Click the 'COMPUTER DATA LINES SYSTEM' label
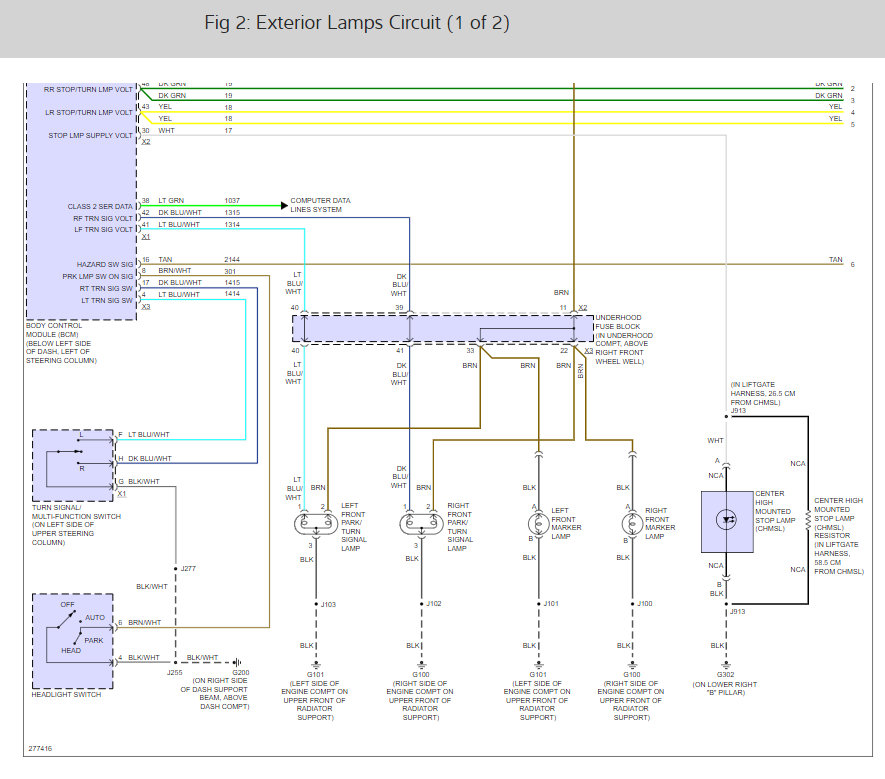The width and height of the screenshot is (885, 779). [320, 205]
